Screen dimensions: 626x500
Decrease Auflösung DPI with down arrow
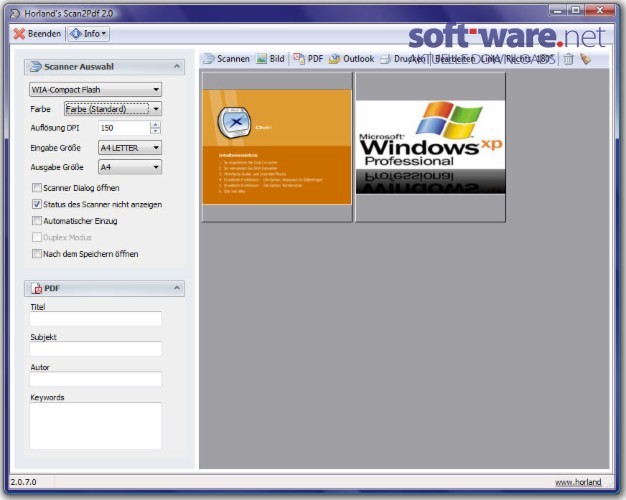tap(155, 131)
